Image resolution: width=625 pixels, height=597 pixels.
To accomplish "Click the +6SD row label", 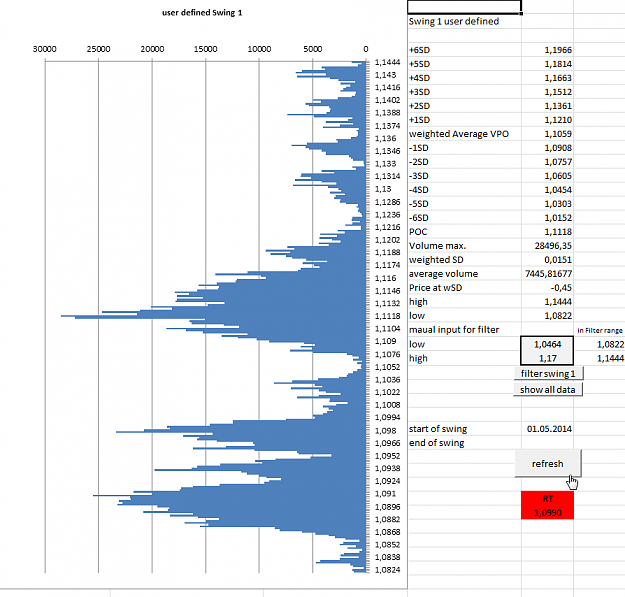I will [x=419, y=50].
